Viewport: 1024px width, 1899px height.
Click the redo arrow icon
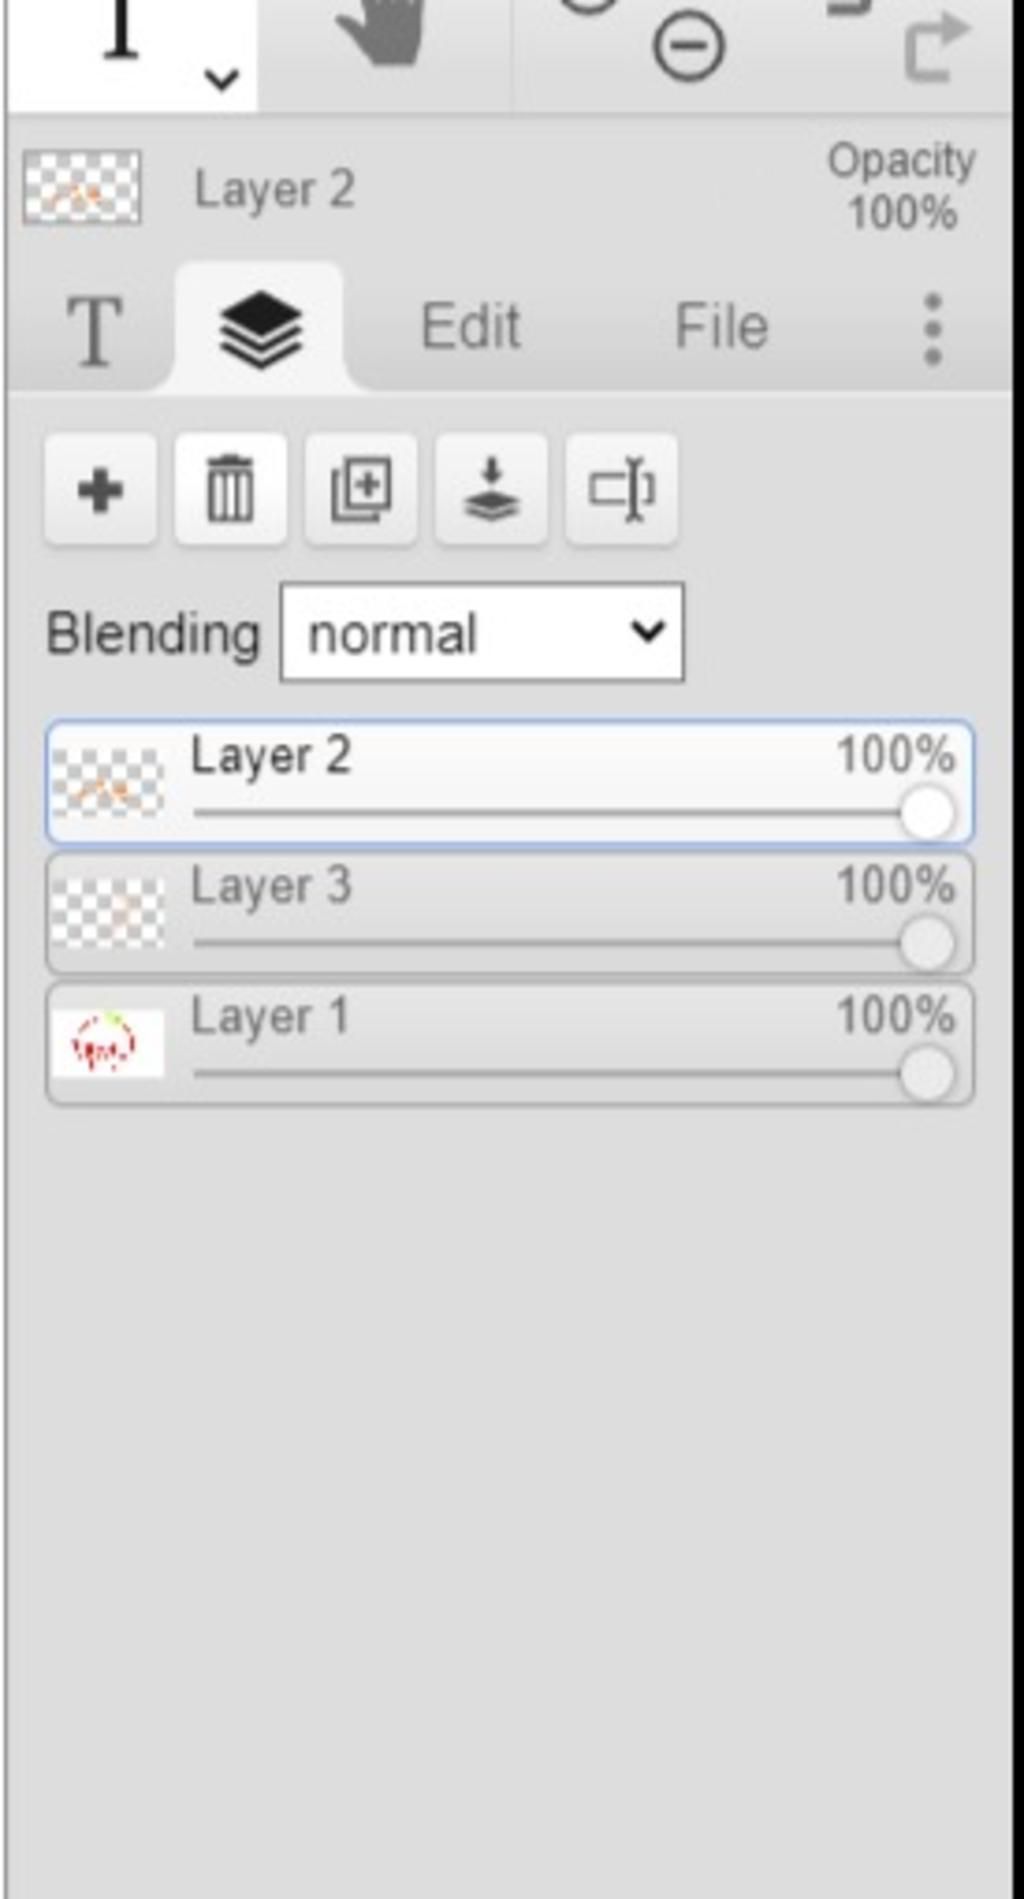click(x=936, y=46)
